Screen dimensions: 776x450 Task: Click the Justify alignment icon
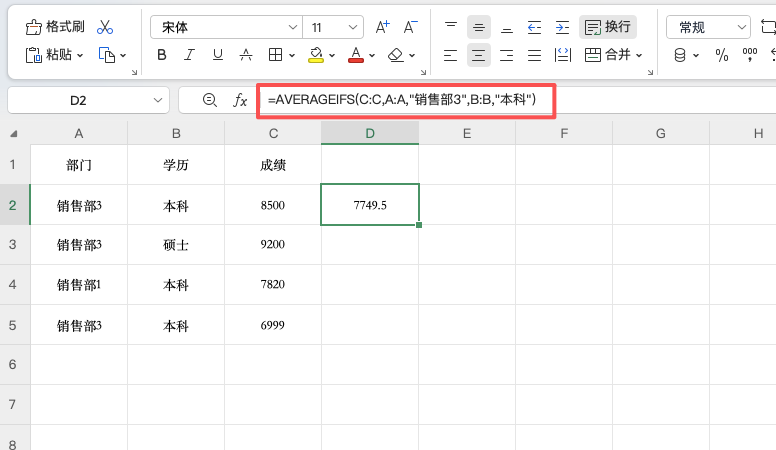[x=534, y=55]
